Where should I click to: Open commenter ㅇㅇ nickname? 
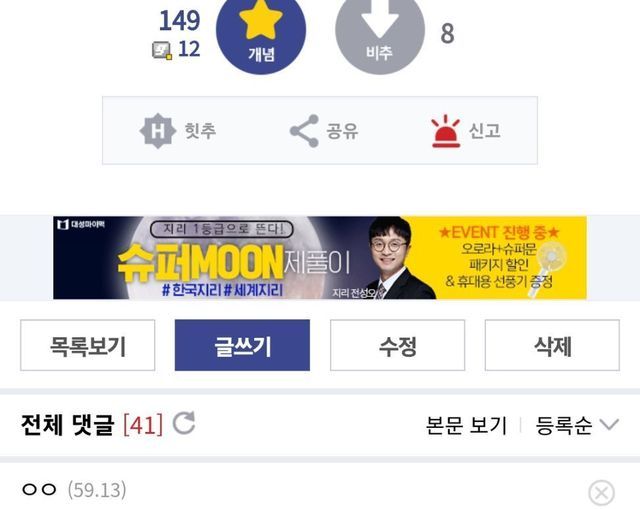pos(39,489)
